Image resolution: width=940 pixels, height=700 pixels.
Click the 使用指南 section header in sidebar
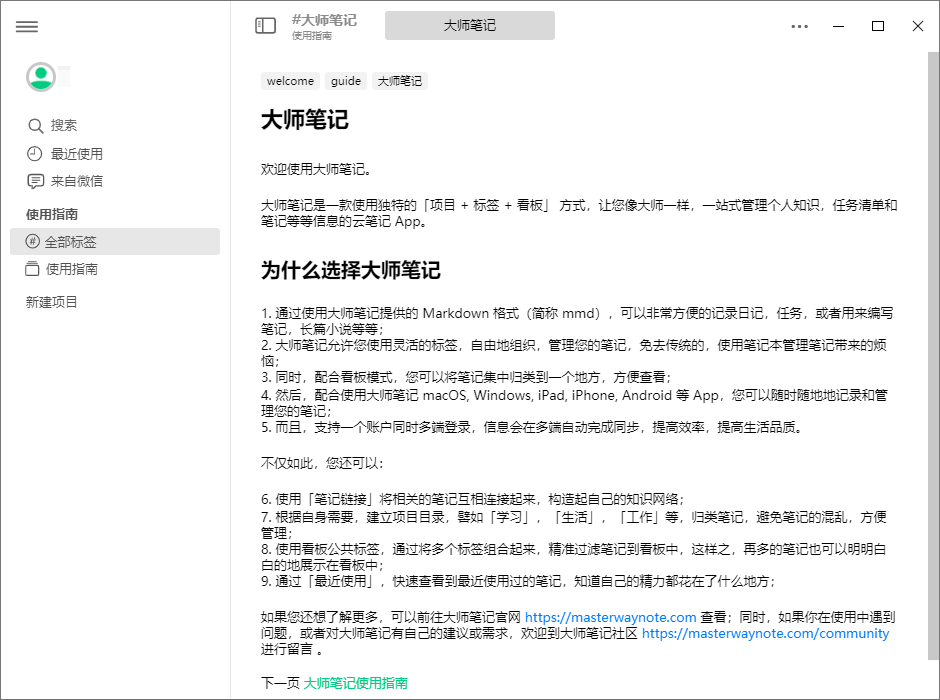tap(52, 214)
